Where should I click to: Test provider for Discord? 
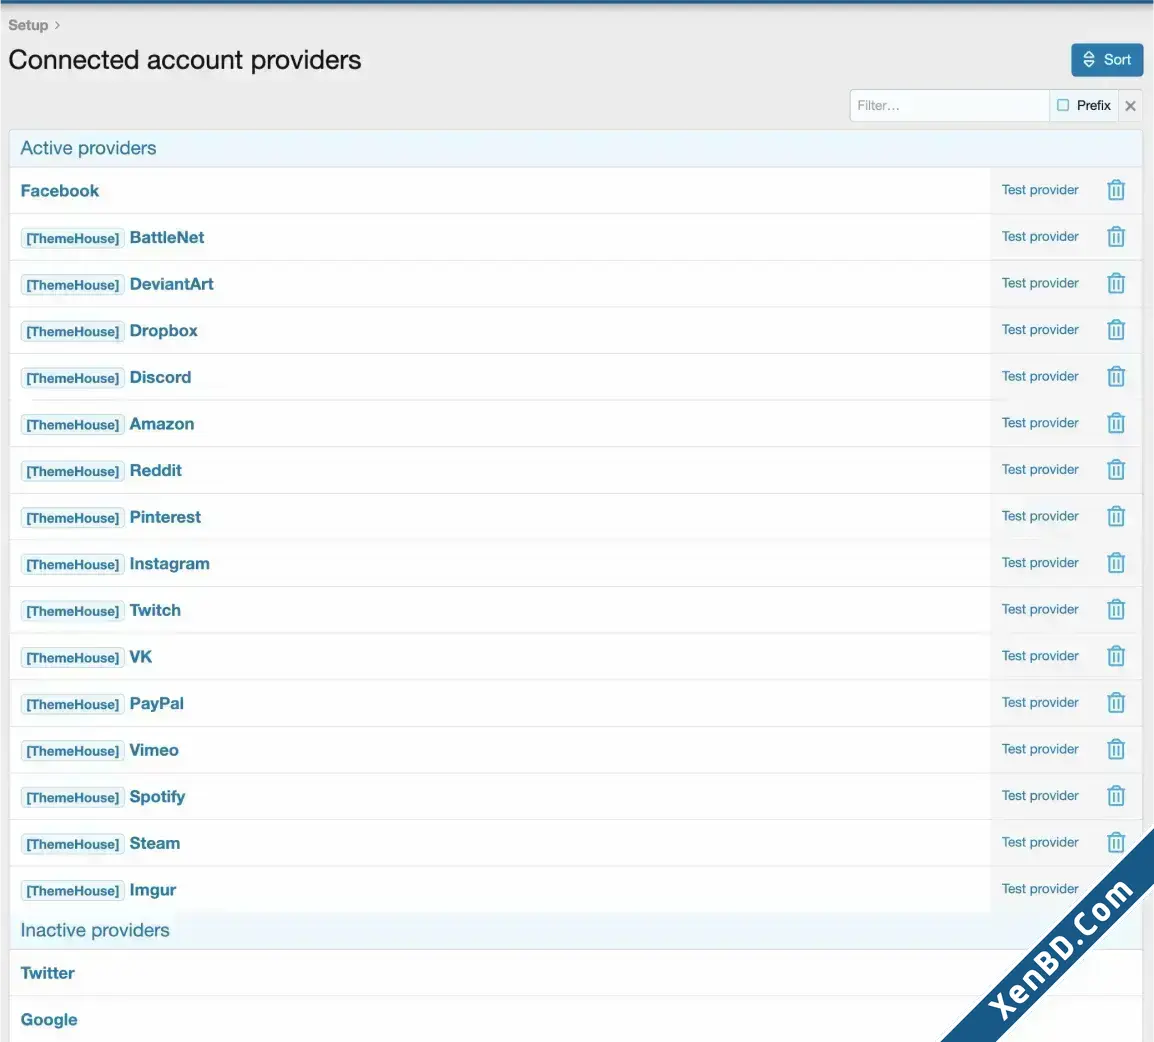1040,376
